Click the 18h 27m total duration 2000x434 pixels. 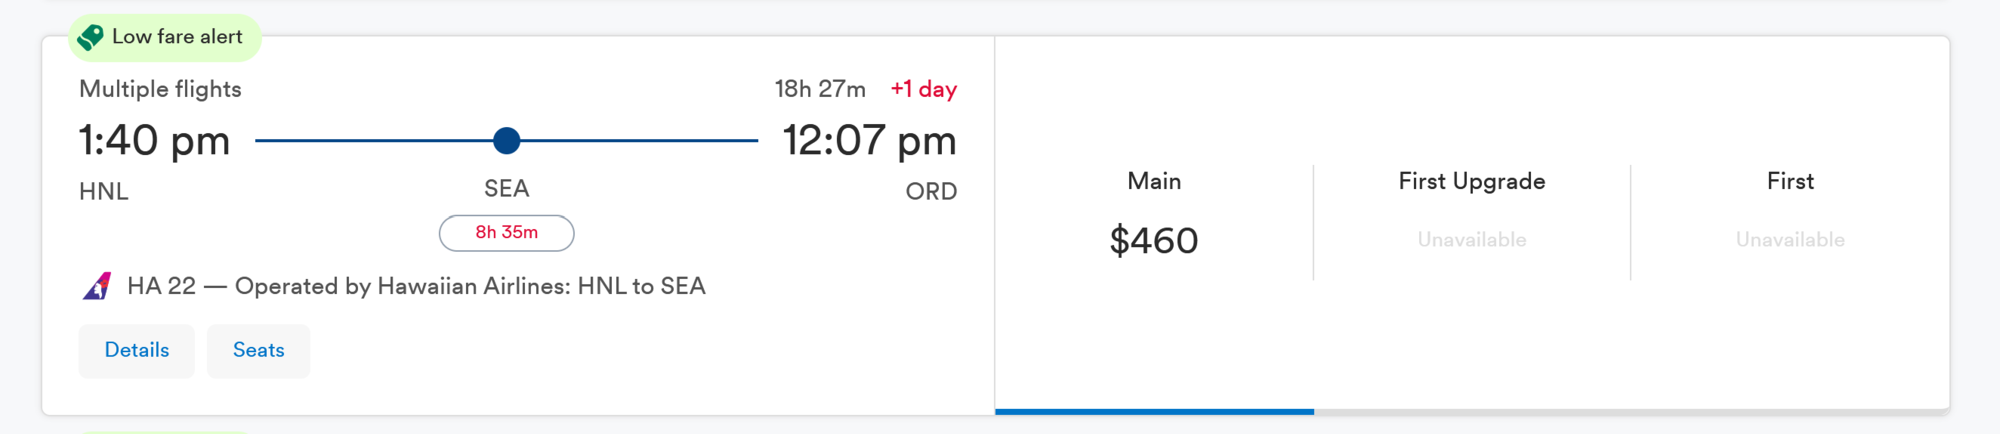pos(820,89)
